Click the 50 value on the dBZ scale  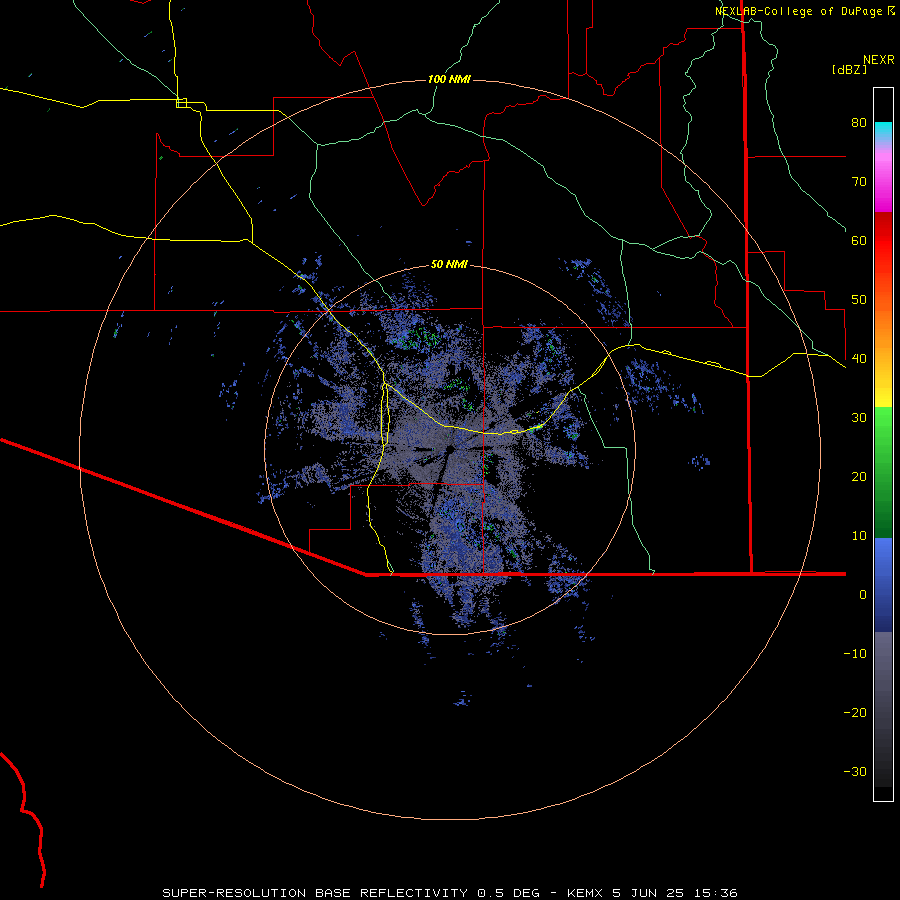[859, 300]
